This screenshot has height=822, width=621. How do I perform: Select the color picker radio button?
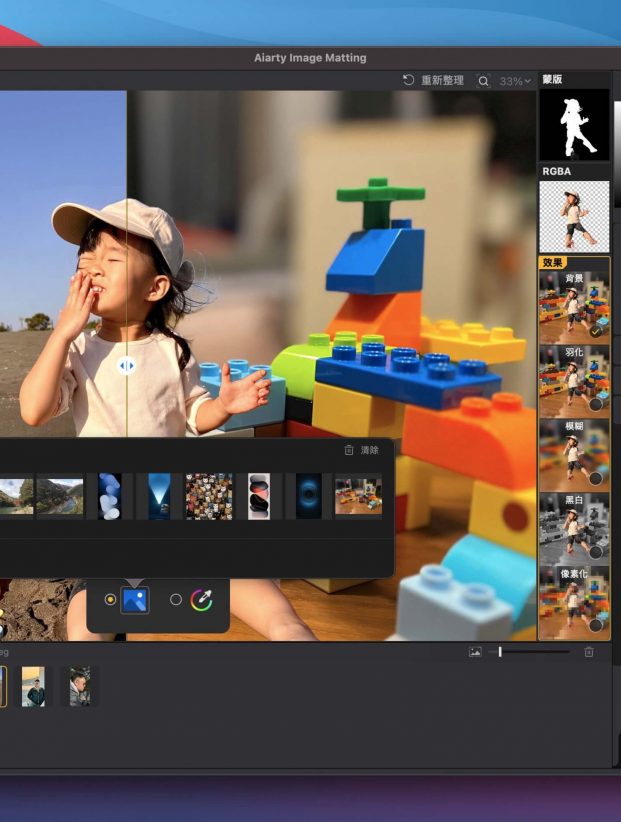[x=176, y=599]
